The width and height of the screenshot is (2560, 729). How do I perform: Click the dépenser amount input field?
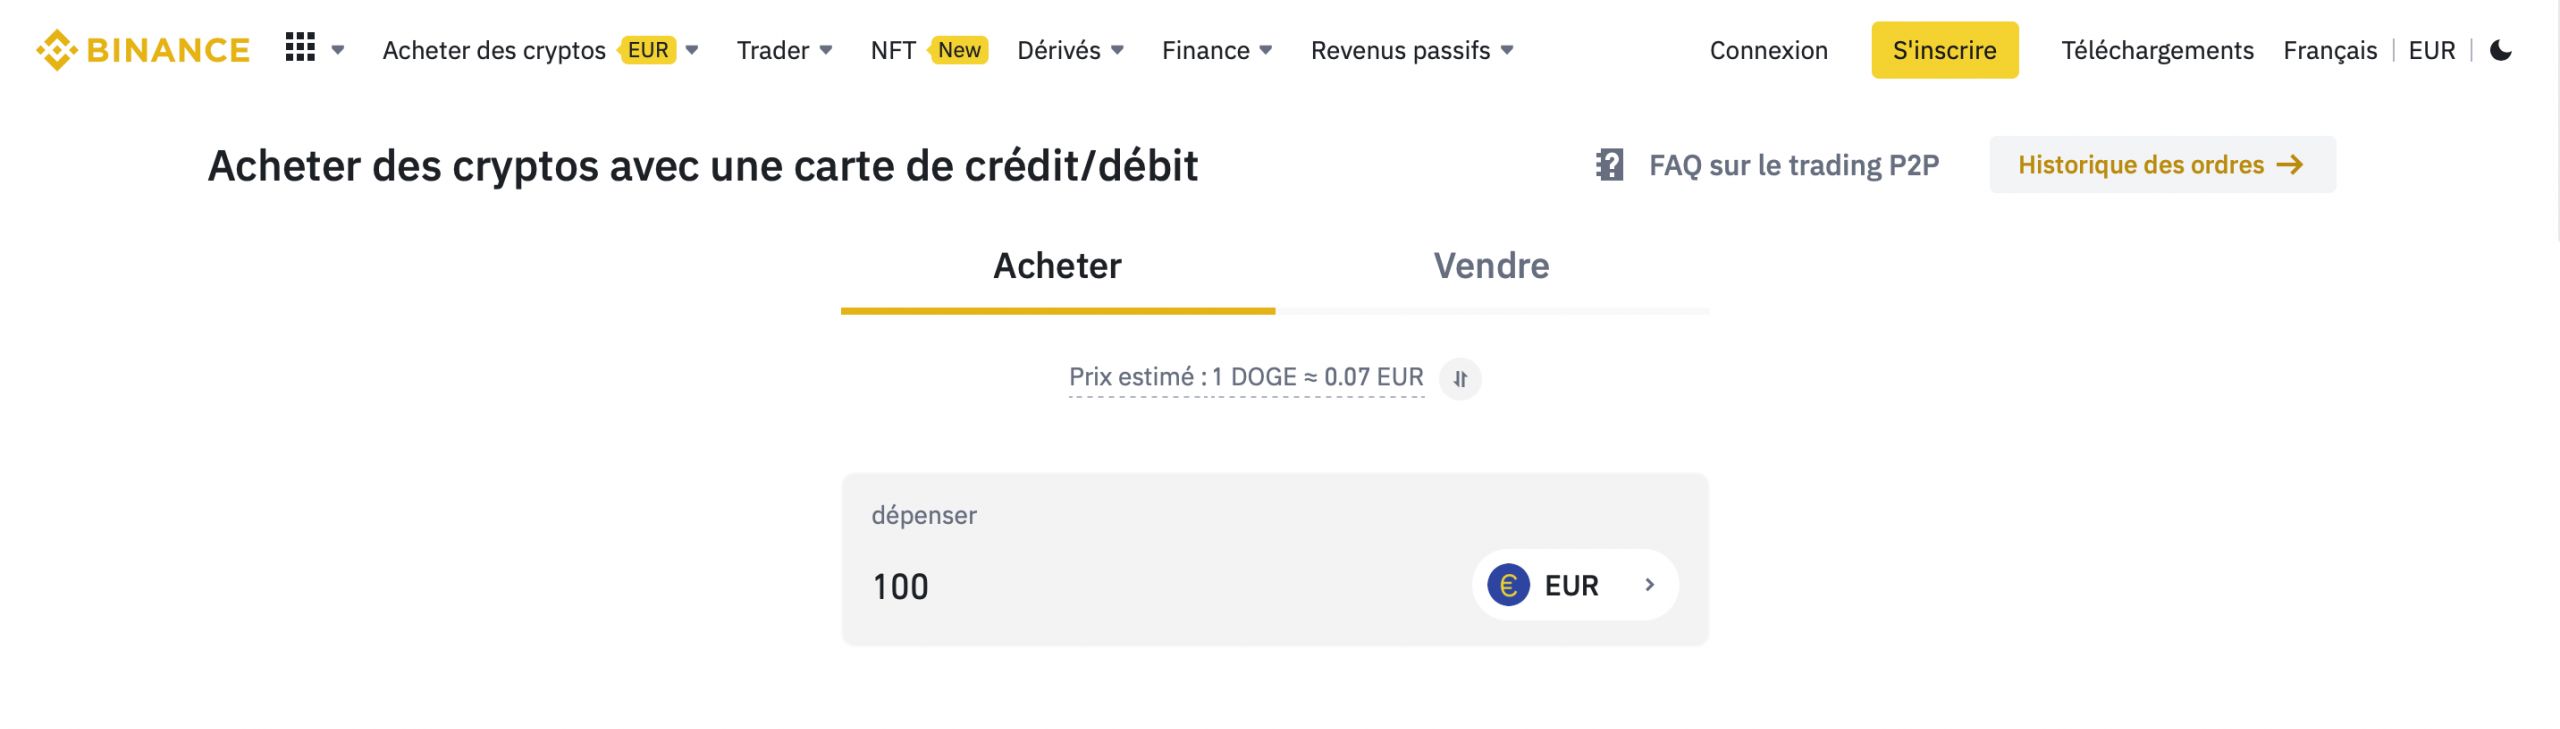tap(1150, 586)
